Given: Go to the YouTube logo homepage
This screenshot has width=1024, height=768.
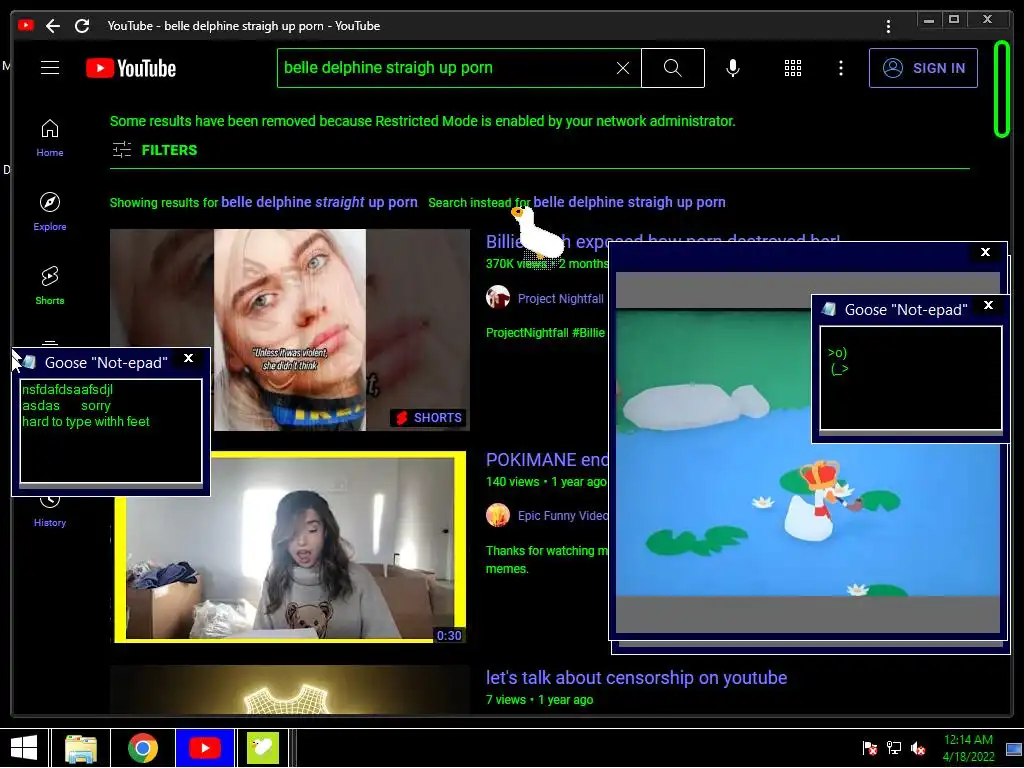Looking at the screenshot, I should click(x=131, y=68).
